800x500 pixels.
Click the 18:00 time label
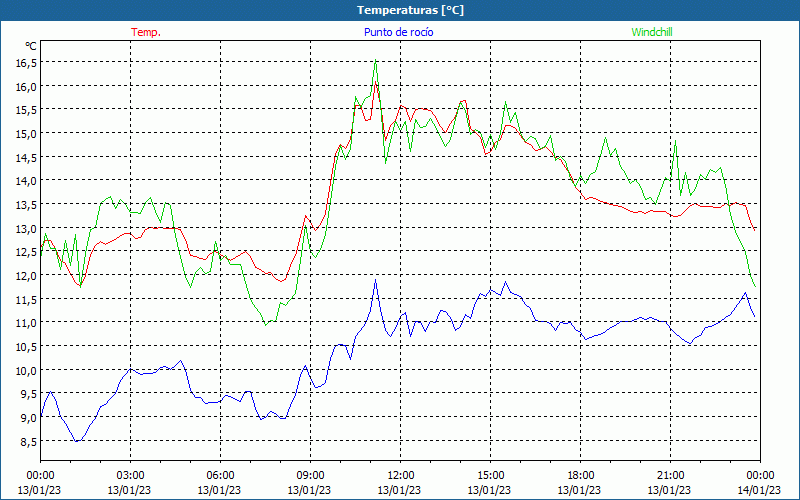(x=580, y=476)
